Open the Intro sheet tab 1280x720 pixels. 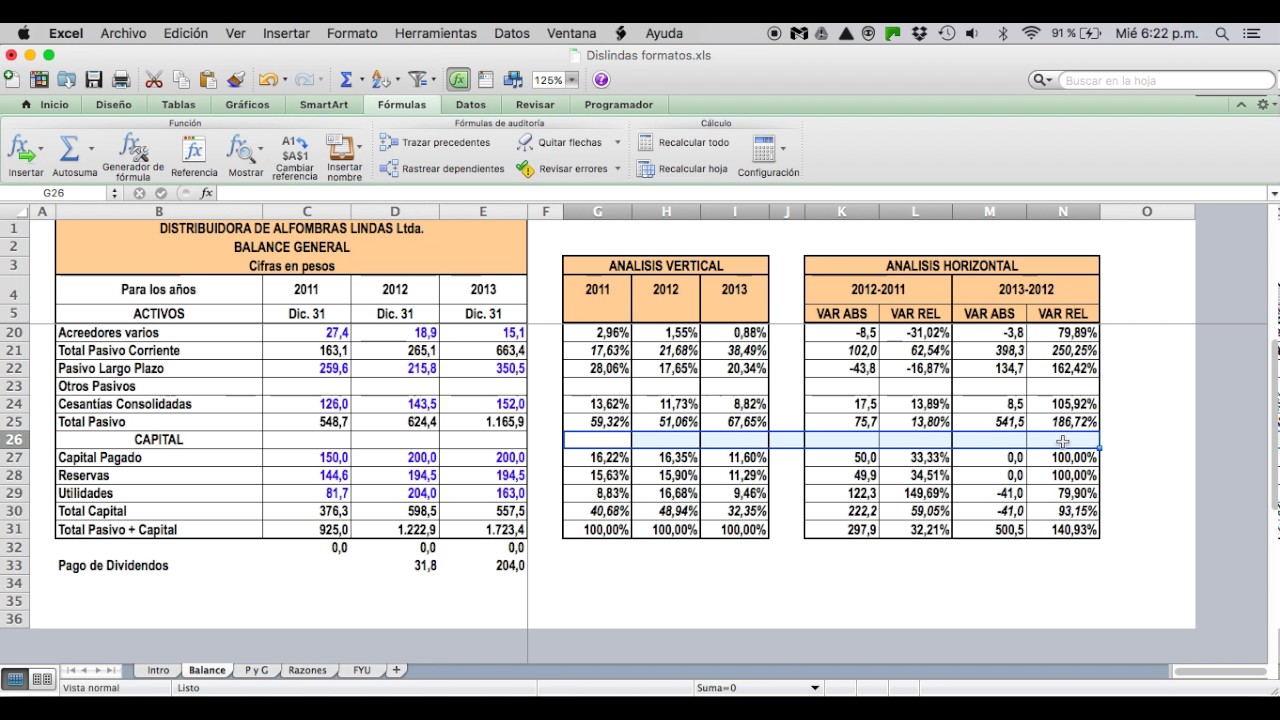[158, 670]
